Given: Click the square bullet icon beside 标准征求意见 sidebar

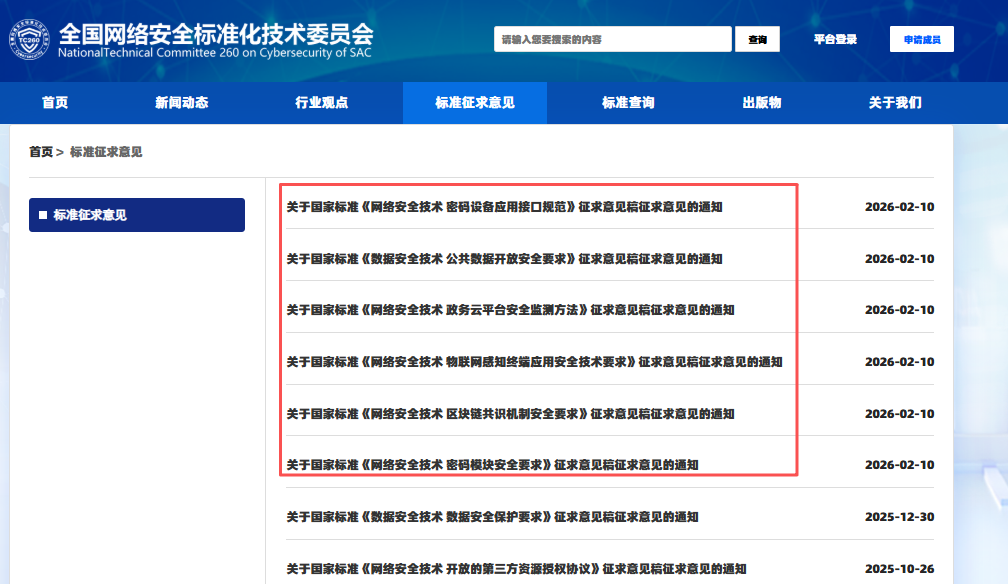Looking at the screenshot, I should (41, 214).
